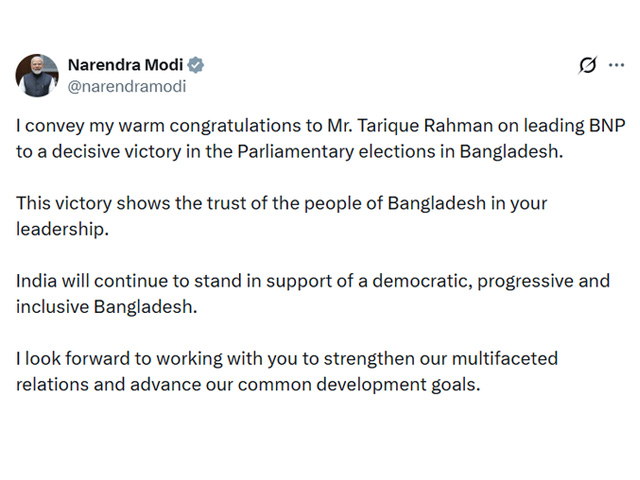Click the word 'leadership.' in the post

(61, 229)
